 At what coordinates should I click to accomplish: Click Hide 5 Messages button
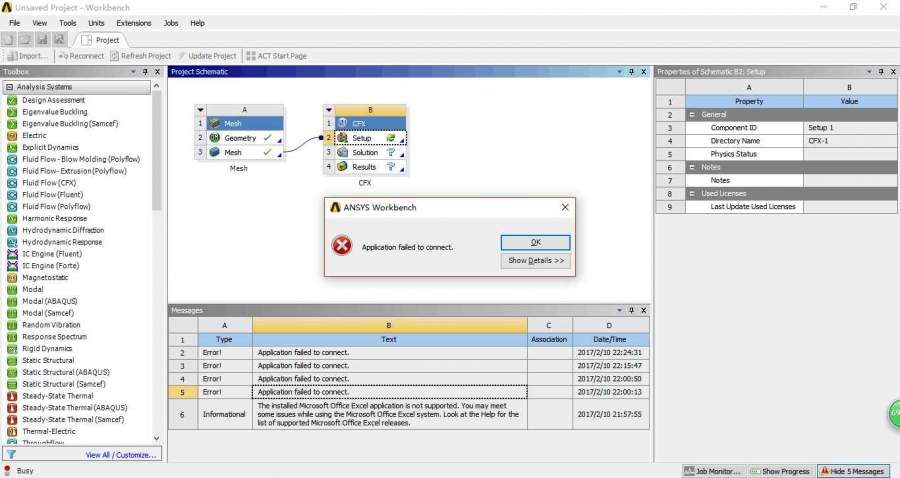click(x=852, y=471)
